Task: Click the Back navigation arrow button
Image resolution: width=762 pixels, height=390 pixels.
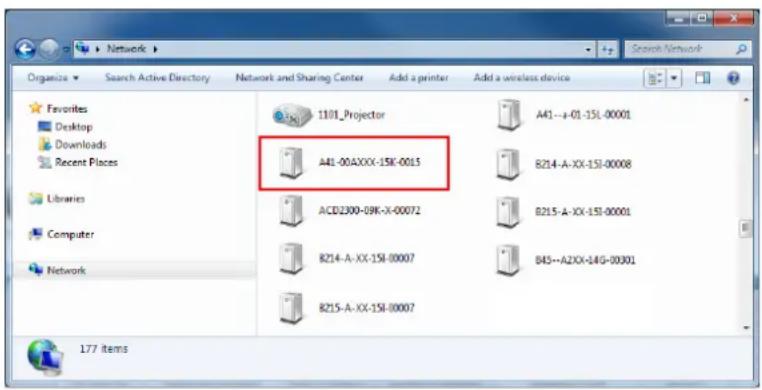Action: (x=25, y=49)
